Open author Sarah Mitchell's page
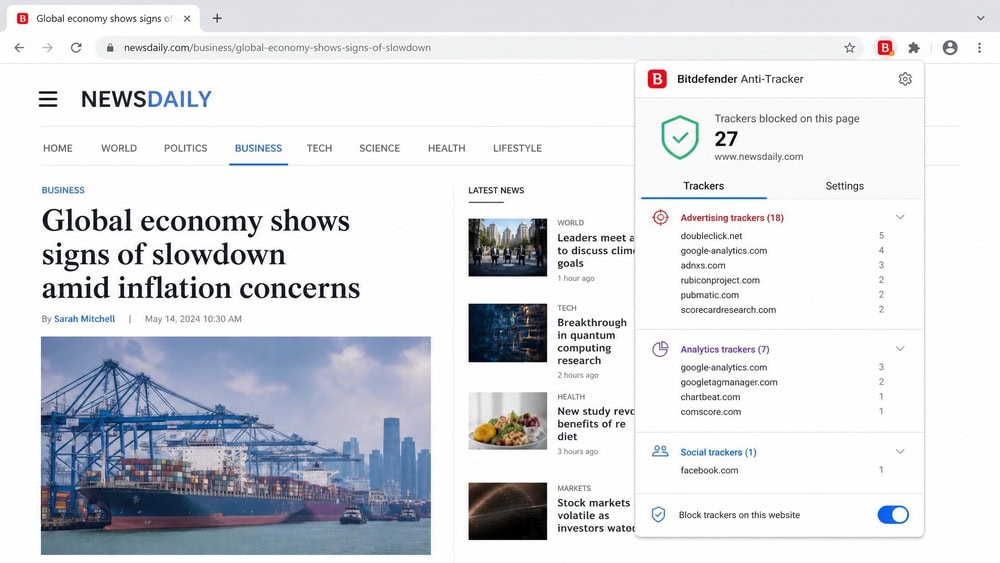The width and height of the screenshot is (1000, 563). 84,319
